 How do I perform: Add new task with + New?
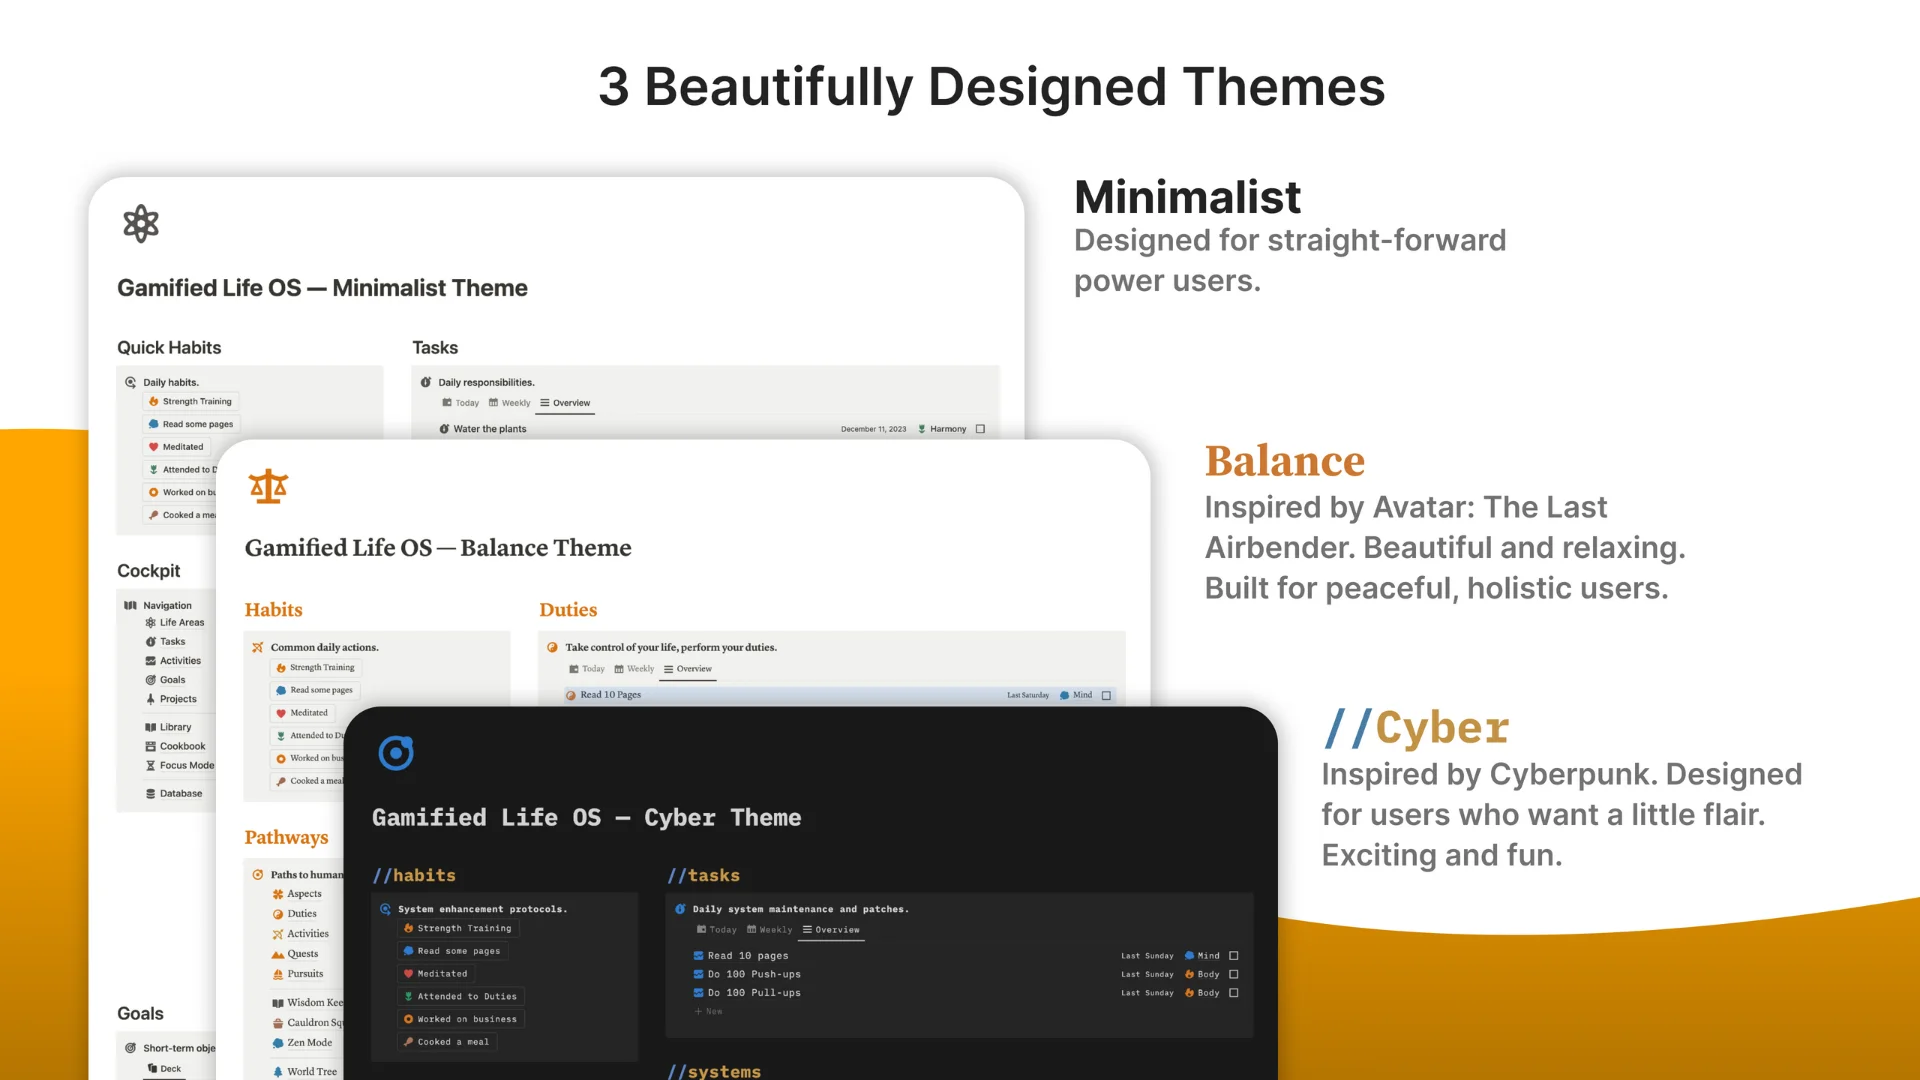point(709,1011)
